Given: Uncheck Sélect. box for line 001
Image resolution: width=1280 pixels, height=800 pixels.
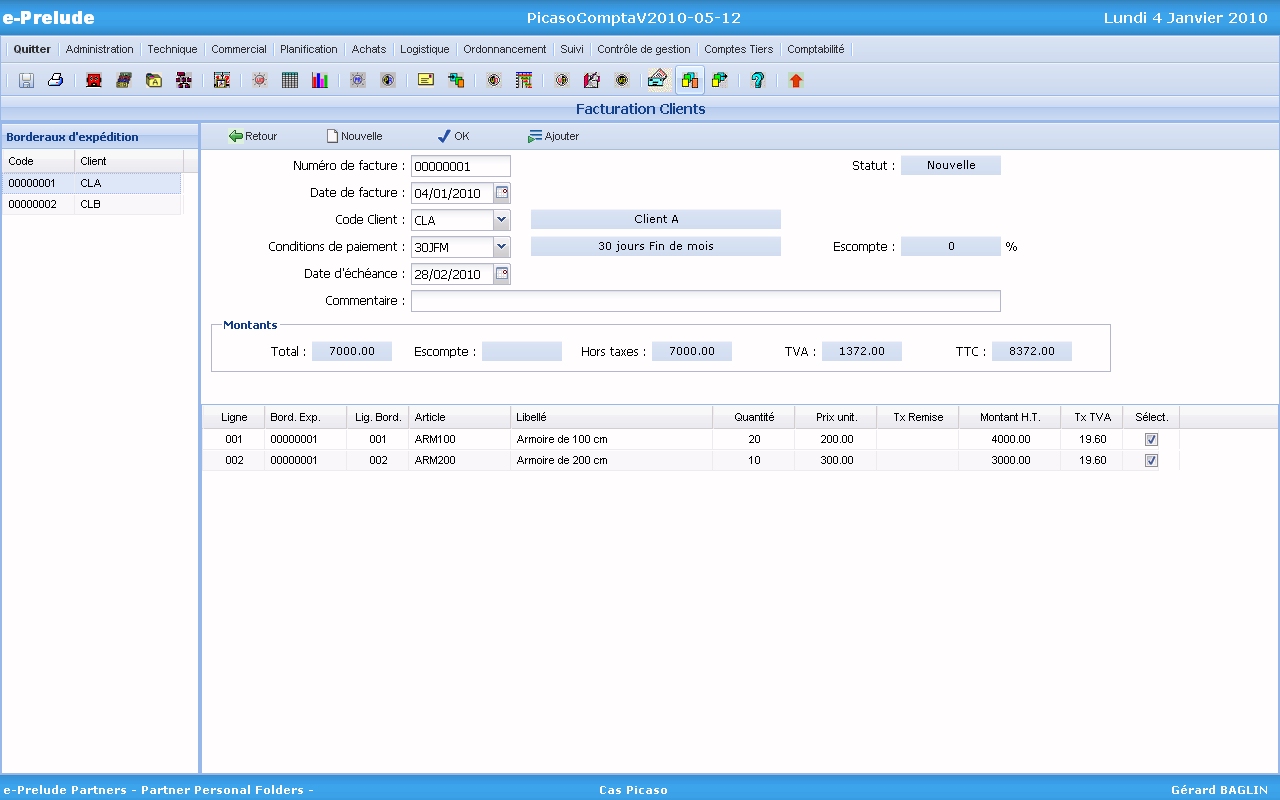Looking at the screenshot, I should [x=1151, y=439].
